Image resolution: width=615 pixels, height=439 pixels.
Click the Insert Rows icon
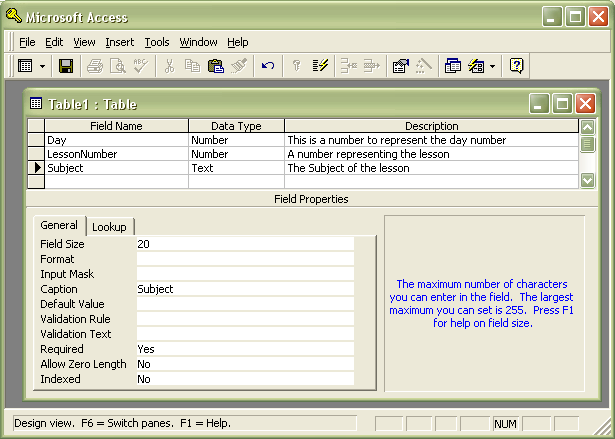(348, 66)
